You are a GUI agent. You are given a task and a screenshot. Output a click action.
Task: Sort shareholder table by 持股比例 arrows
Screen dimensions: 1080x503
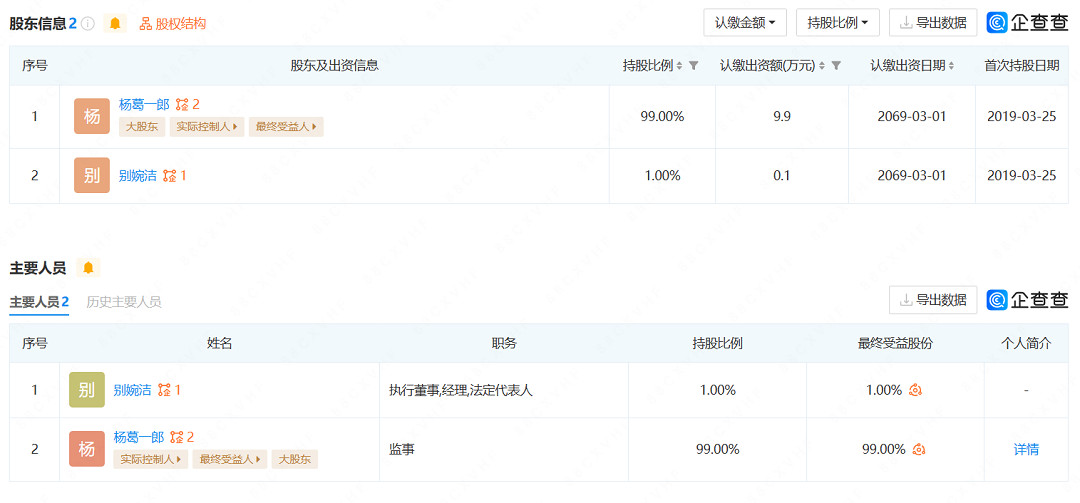click(679, 66)
